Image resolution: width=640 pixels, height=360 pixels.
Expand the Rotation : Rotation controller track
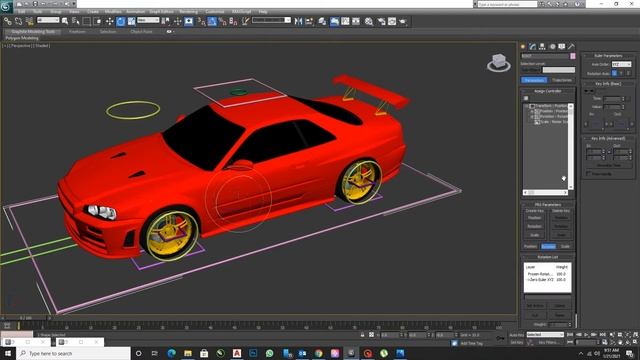coord(532,116)
